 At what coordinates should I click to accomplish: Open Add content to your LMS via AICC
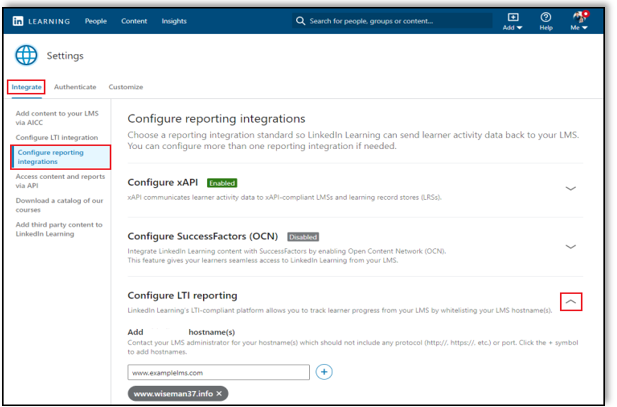tap(57, 118)
